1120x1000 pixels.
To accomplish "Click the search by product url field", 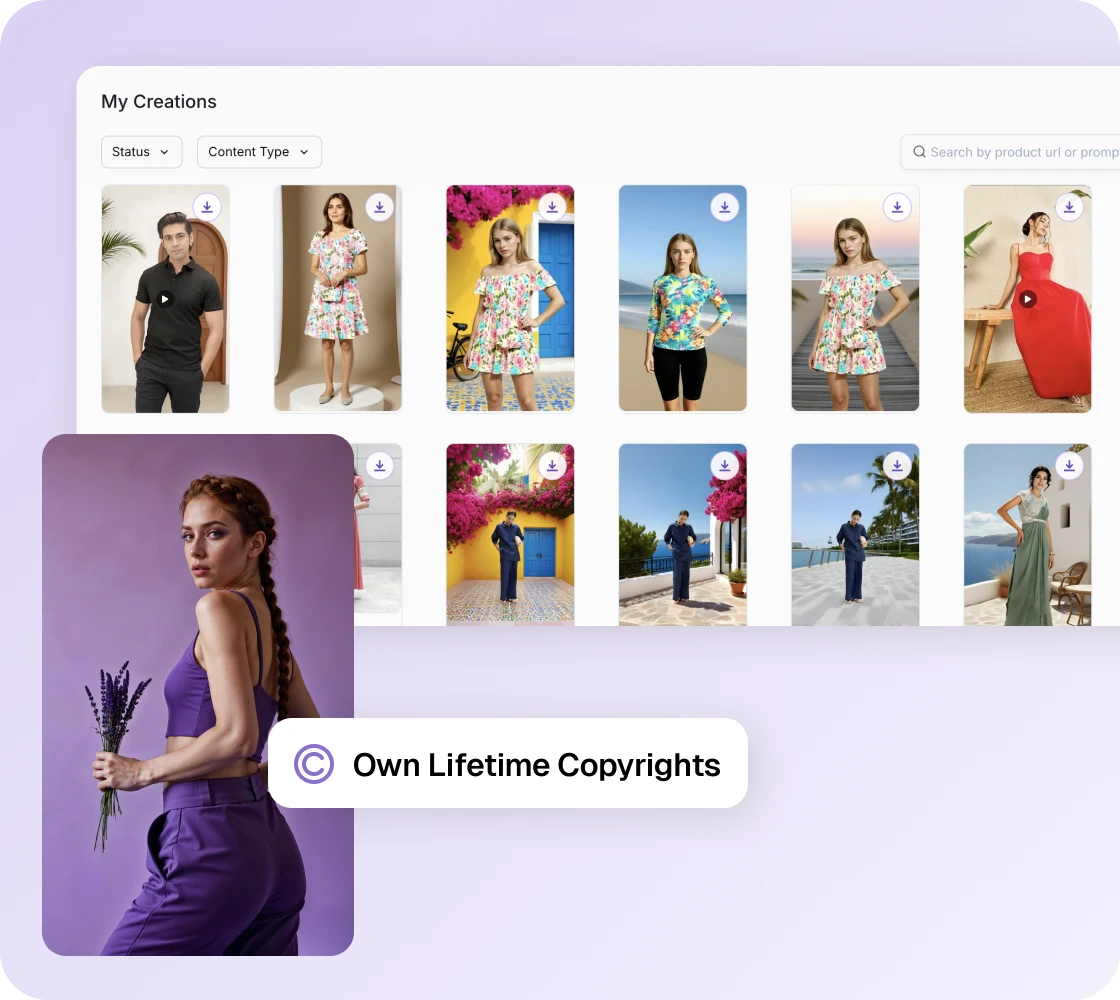I will pos(1010,152).
